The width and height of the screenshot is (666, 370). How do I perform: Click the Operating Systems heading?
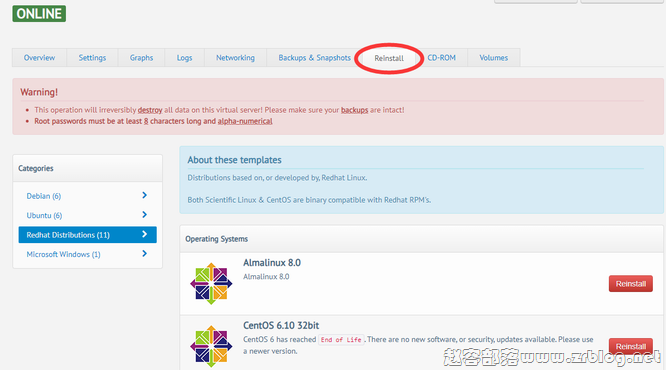(x=217, y=239)
